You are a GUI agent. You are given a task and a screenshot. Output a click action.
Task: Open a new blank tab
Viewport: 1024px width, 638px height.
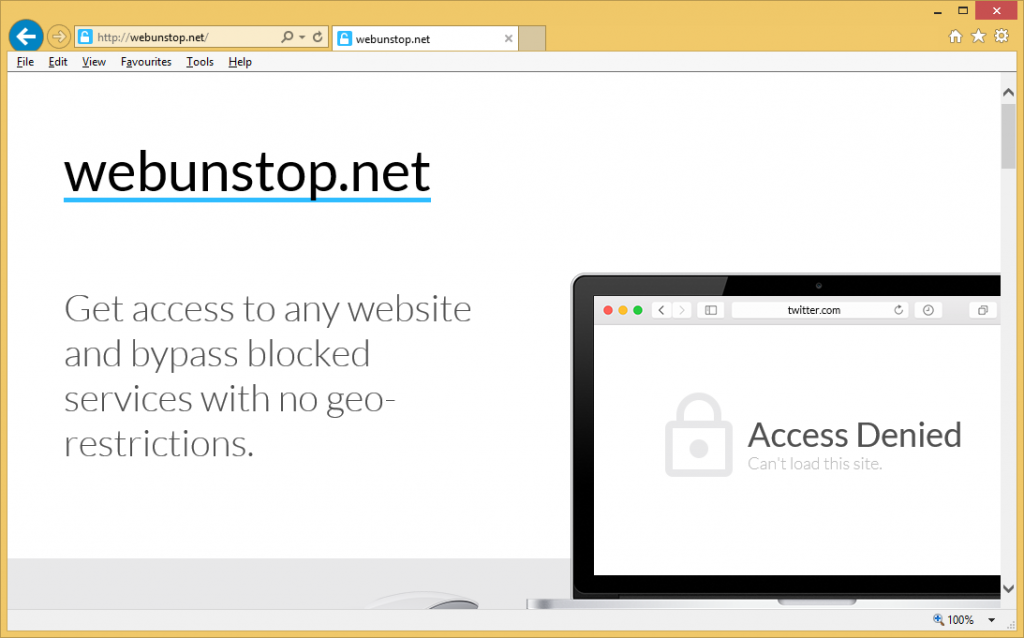click(x=532, y=39)
